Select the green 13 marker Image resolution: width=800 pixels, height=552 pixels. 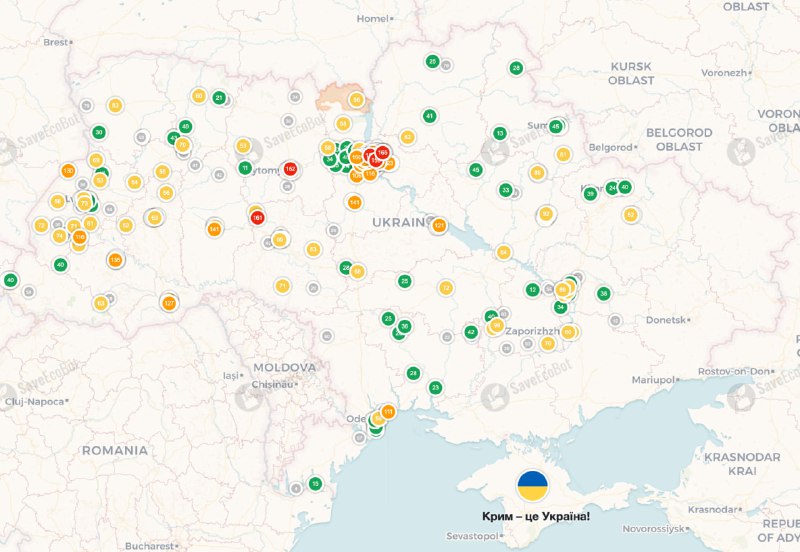(x=499, y=133)
